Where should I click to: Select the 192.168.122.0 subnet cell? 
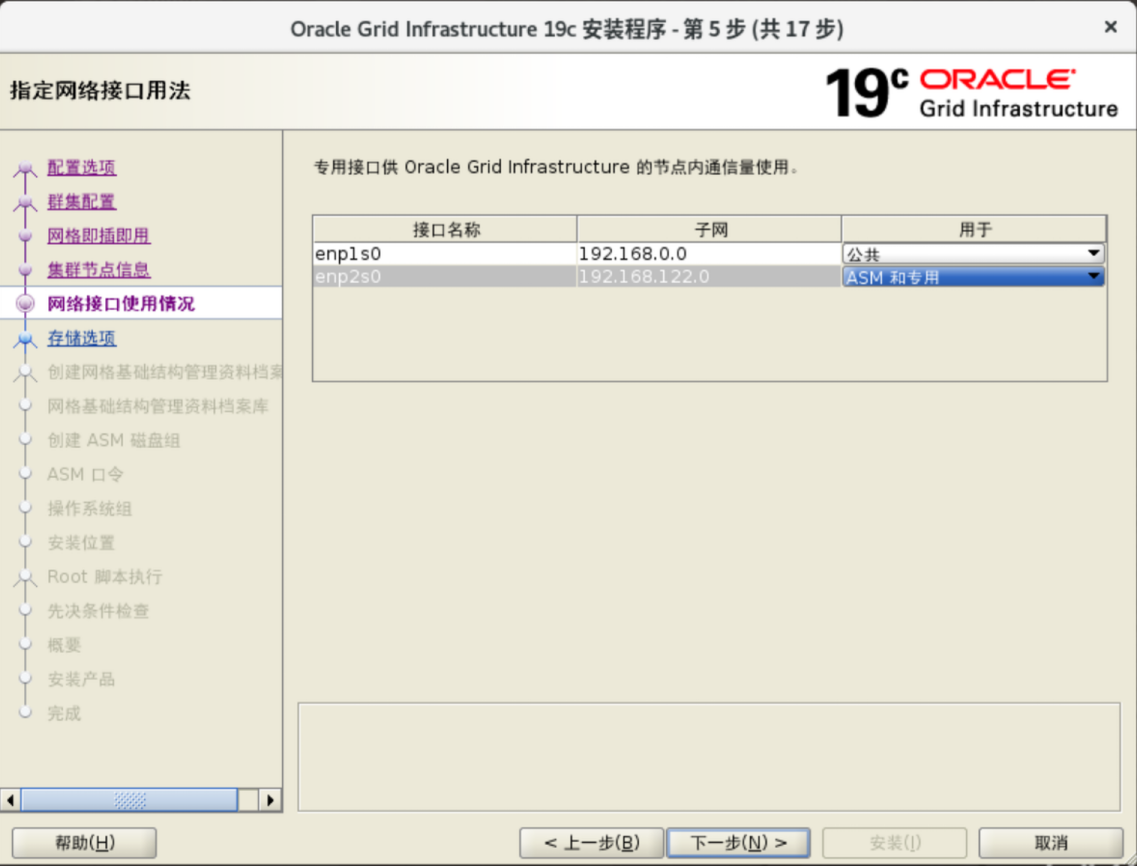708,277
